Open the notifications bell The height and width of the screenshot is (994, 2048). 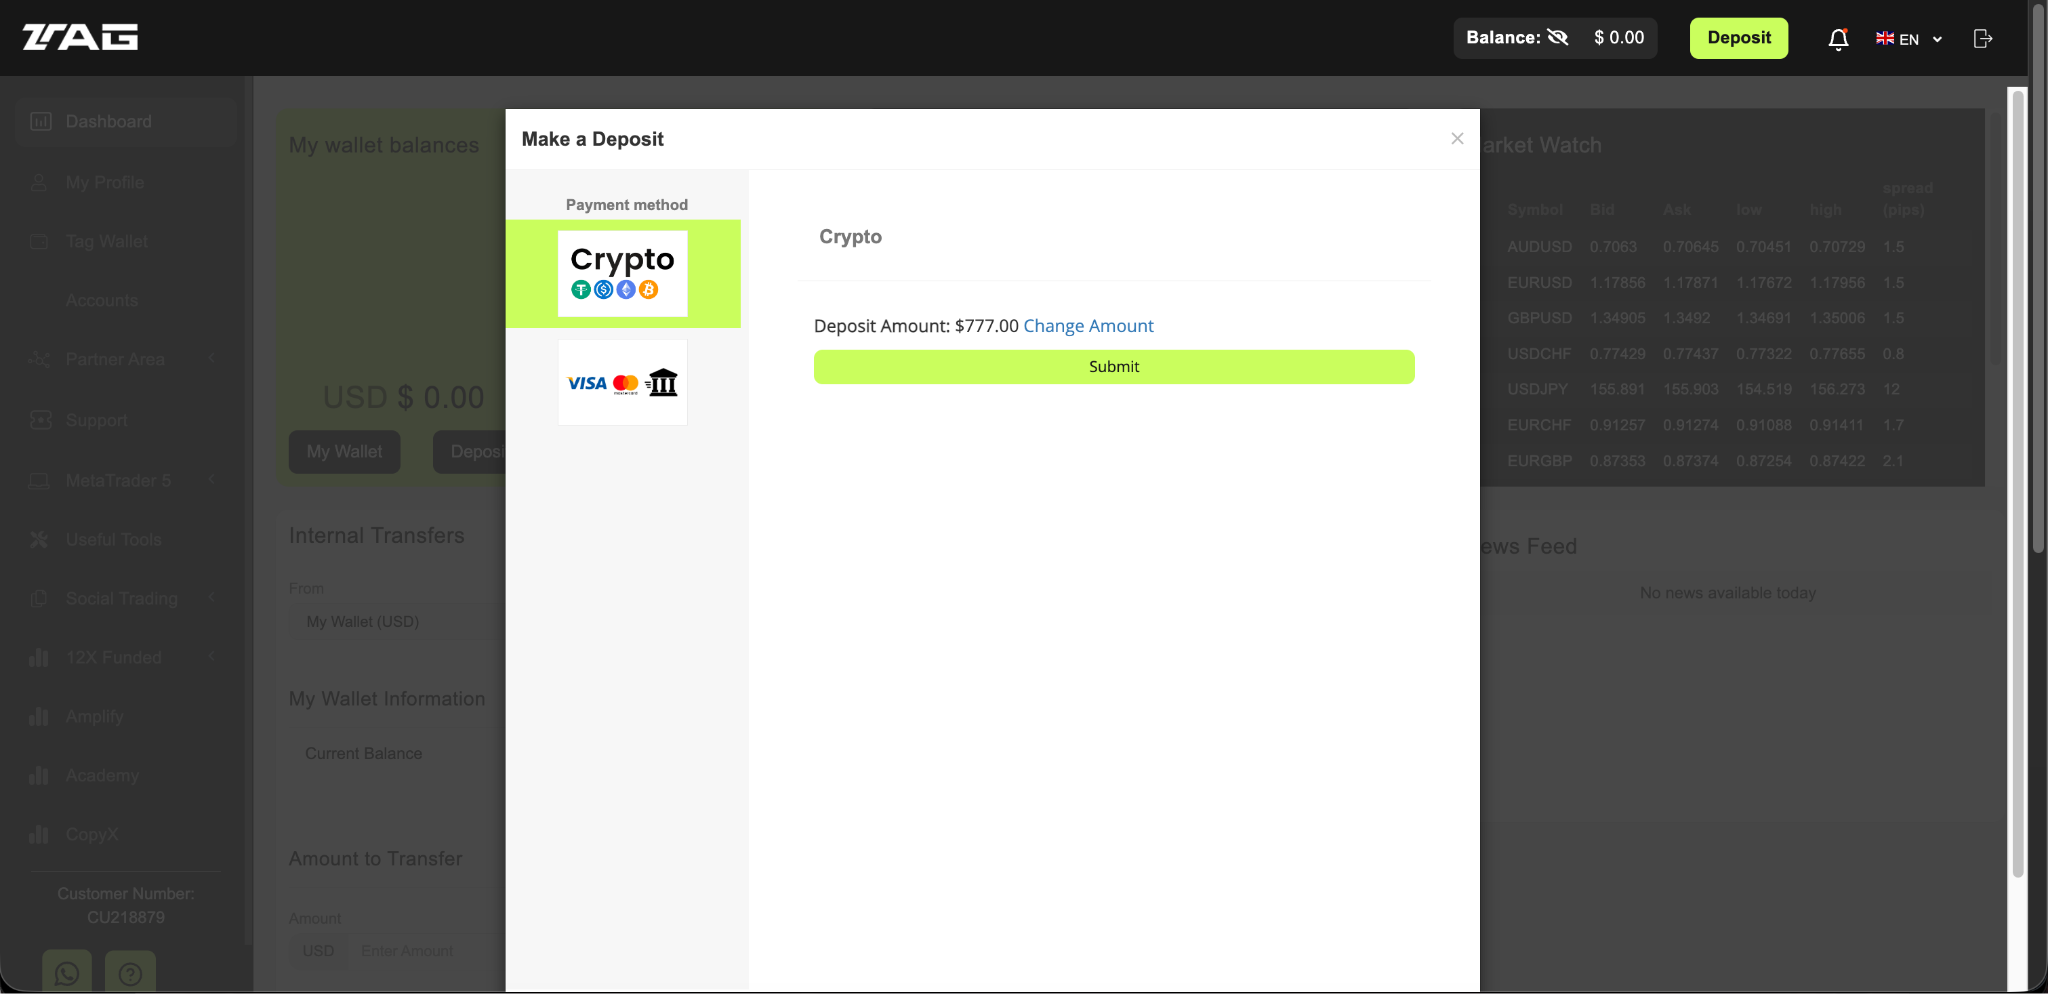pos(1837,38)
